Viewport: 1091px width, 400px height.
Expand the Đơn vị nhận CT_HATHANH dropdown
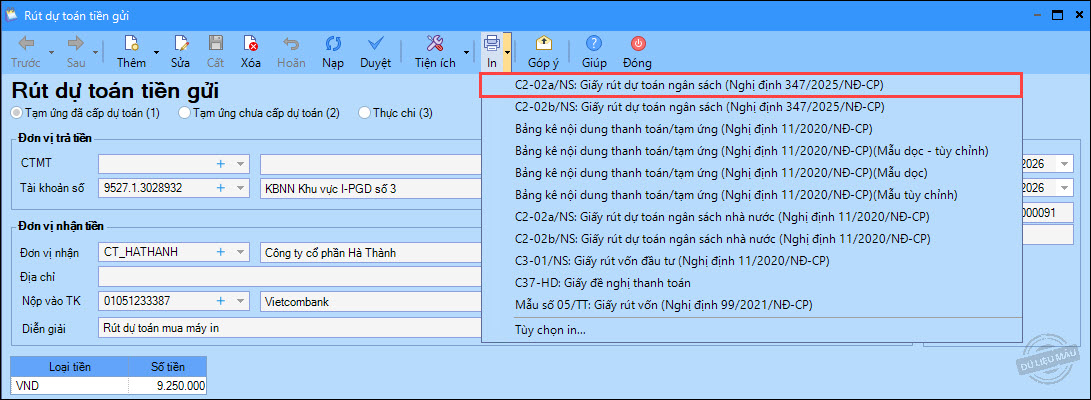coord(240,251)
